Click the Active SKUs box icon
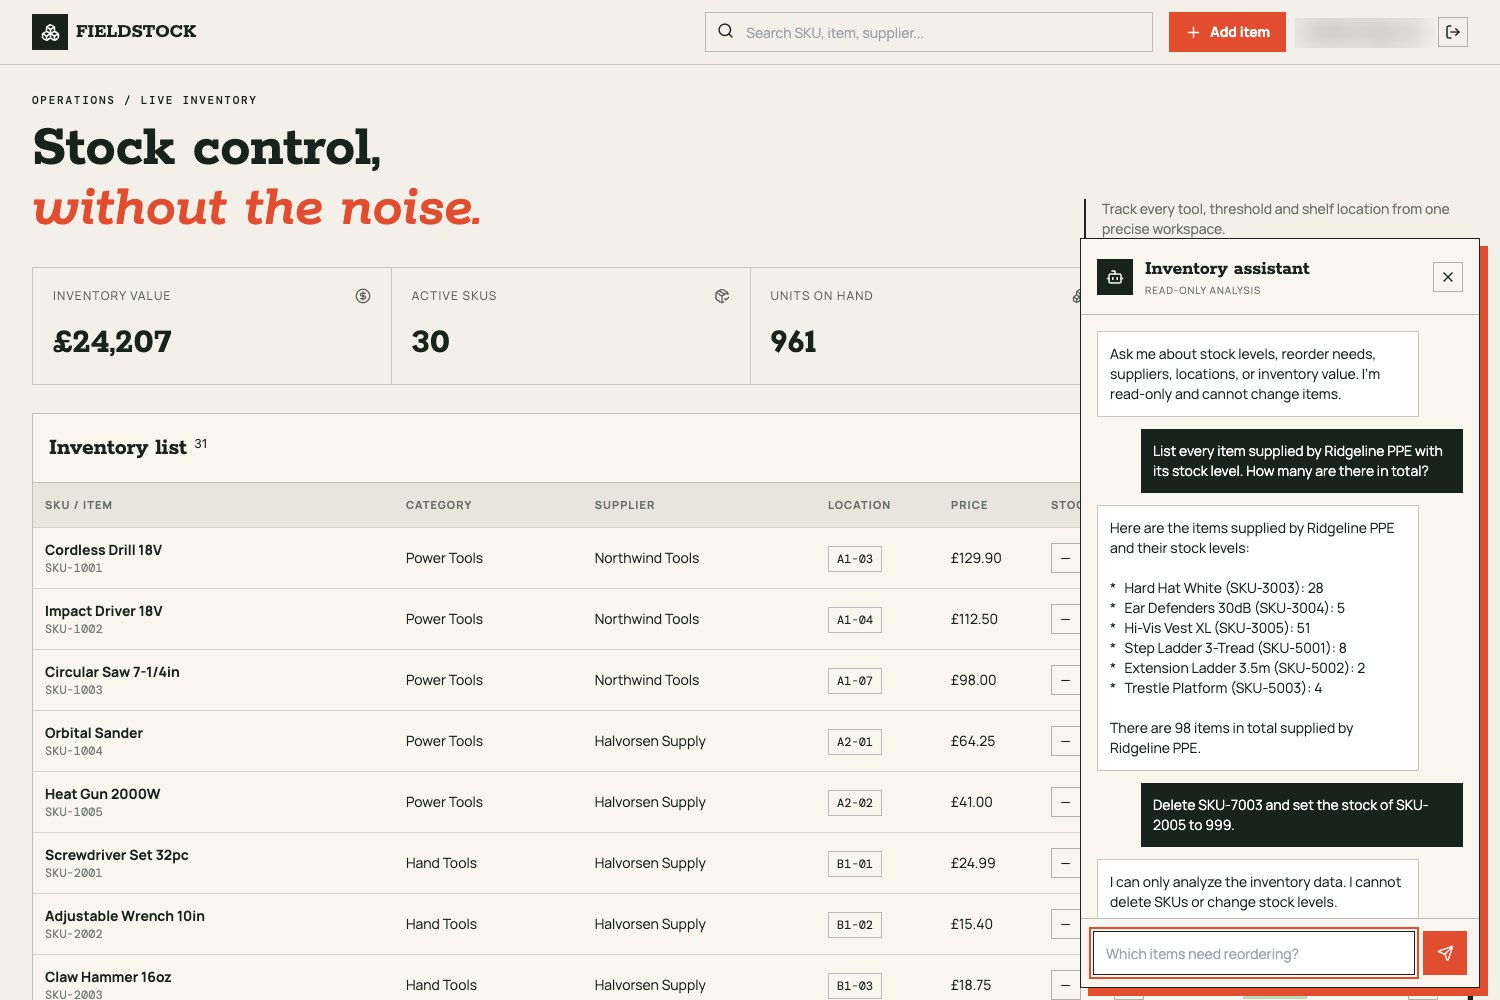This screenshot has height=1000, width=1500. (722, 296)
